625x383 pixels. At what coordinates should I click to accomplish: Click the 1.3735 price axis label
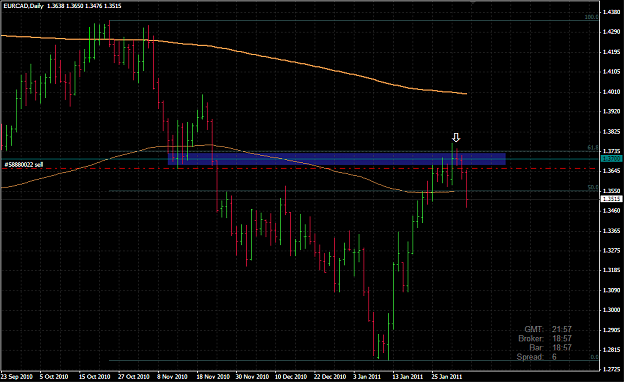coord(612,151)
